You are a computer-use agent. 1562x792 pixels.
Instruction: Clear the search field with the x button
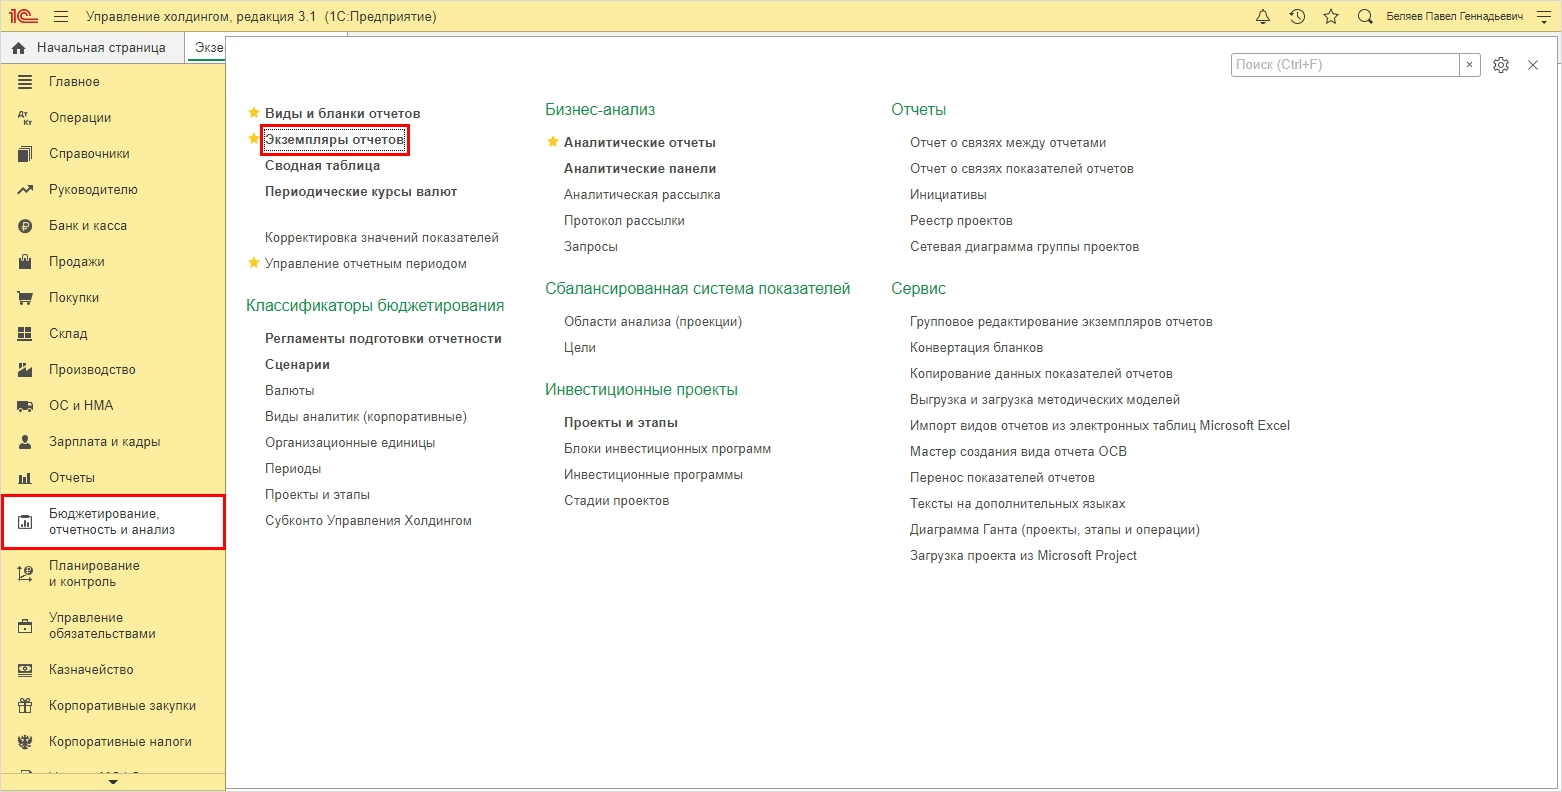1469,65
